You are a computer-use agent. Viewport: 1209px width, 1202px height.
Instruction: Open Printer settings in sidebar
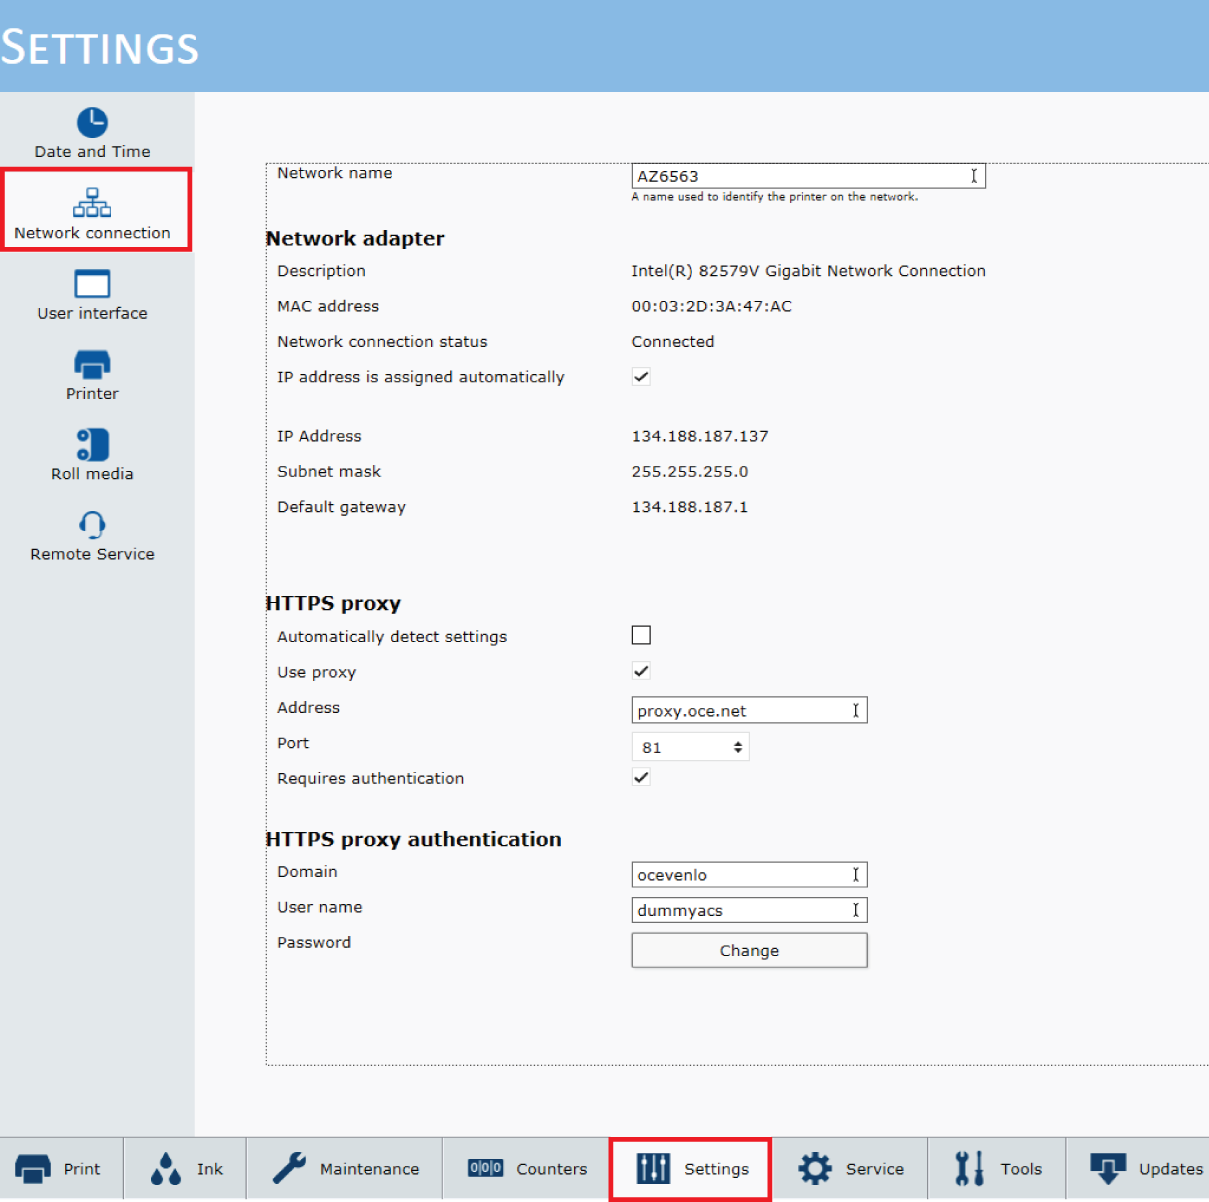(92, 364)
